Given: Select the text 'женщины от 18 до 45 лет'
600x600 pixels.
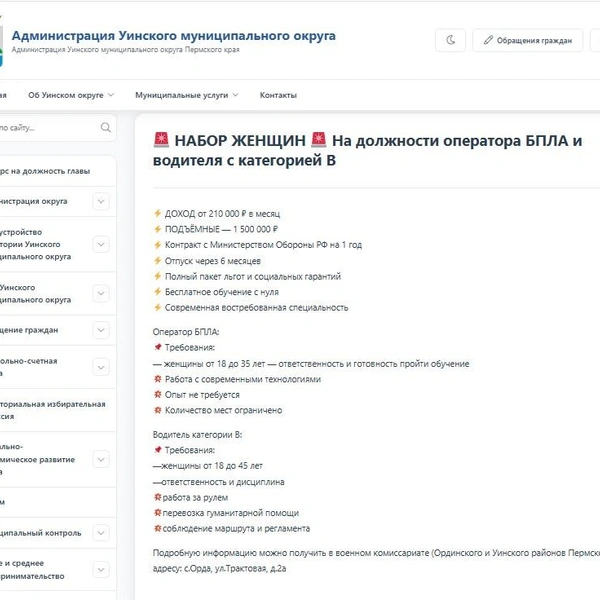Looking at the screenshot, I should (x=212, y=466).
